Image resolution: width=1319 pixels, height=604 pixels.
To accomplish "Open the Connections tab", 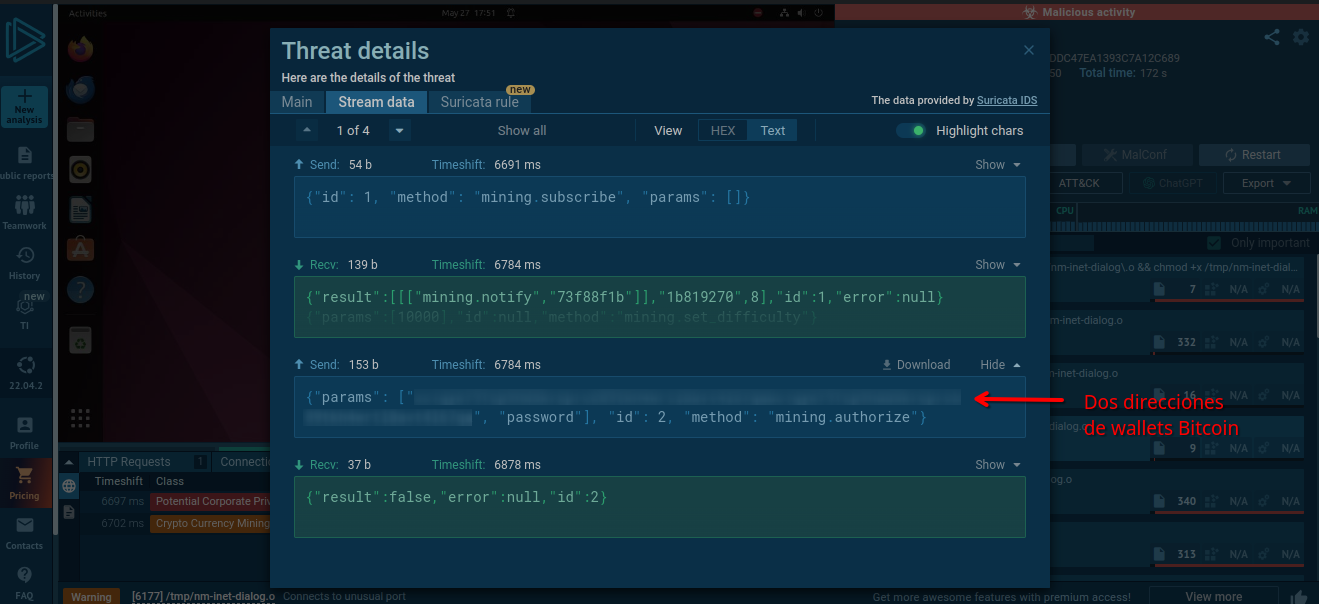I will (x=244, y=462).
